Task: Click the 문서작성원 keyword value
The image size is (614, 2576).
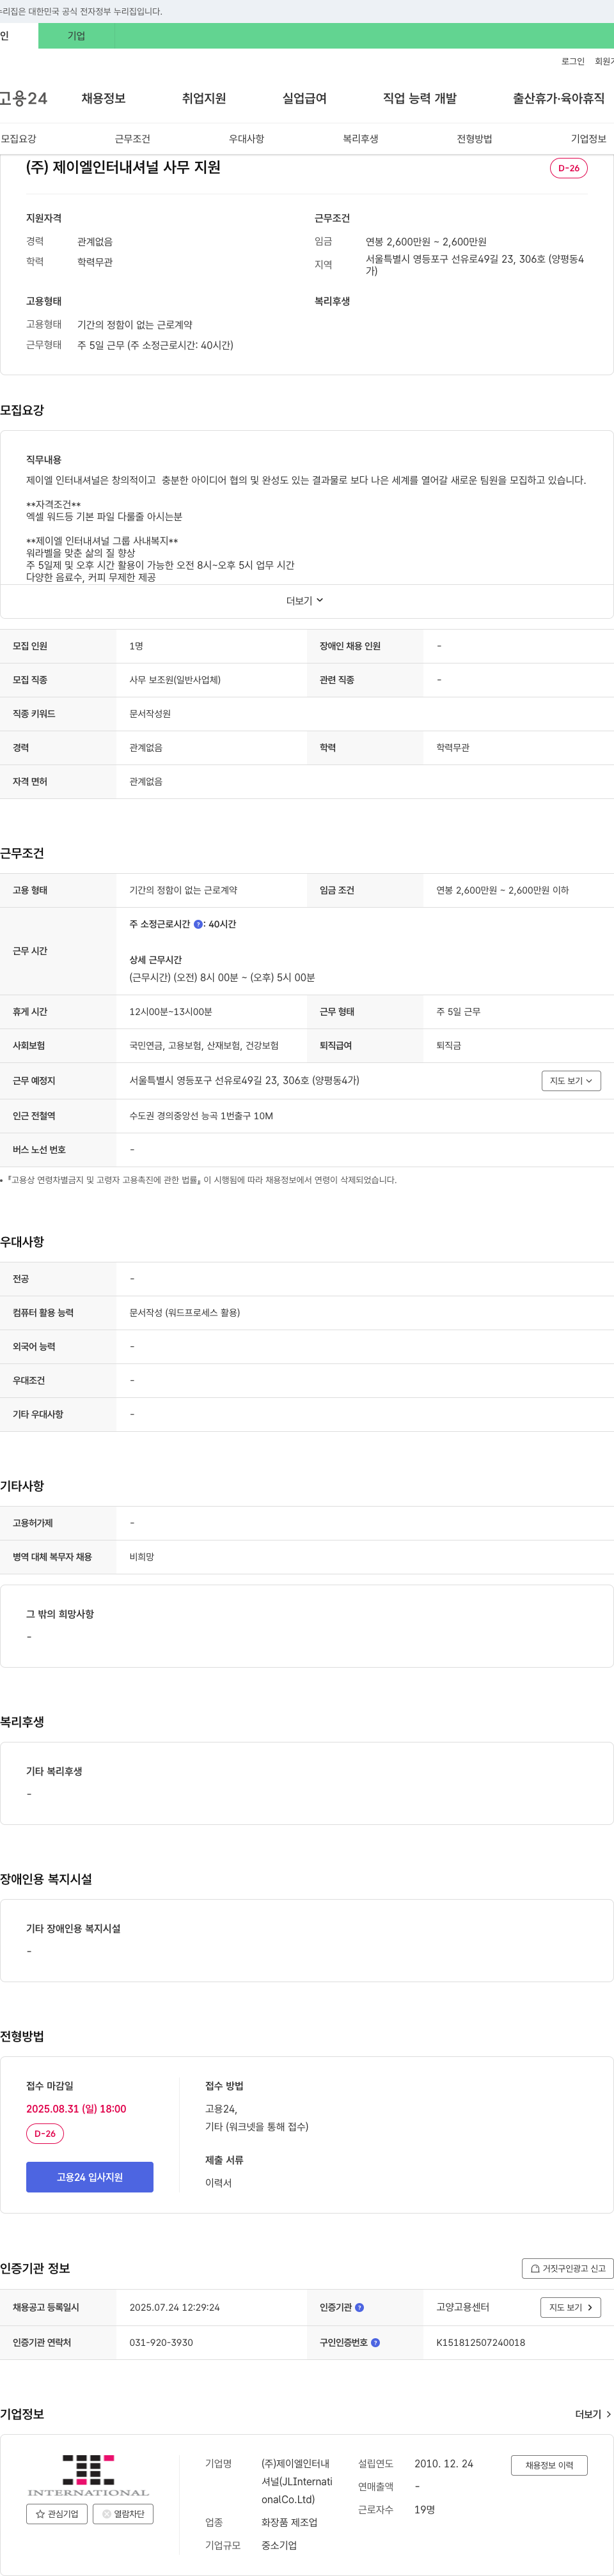Action: pyautogui.click(x=150, y=714)
